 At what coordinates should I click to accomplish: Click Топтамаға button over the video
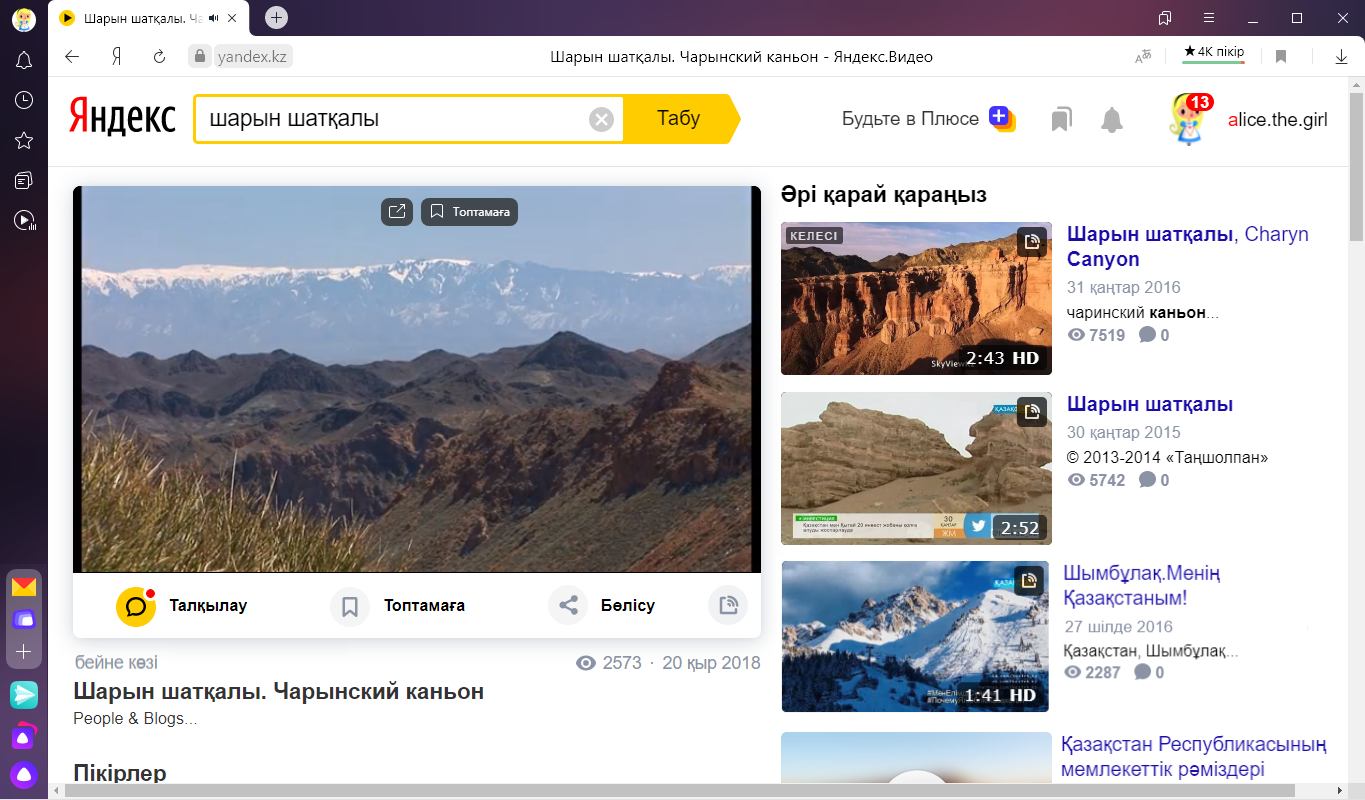click(x=469, y=212)
